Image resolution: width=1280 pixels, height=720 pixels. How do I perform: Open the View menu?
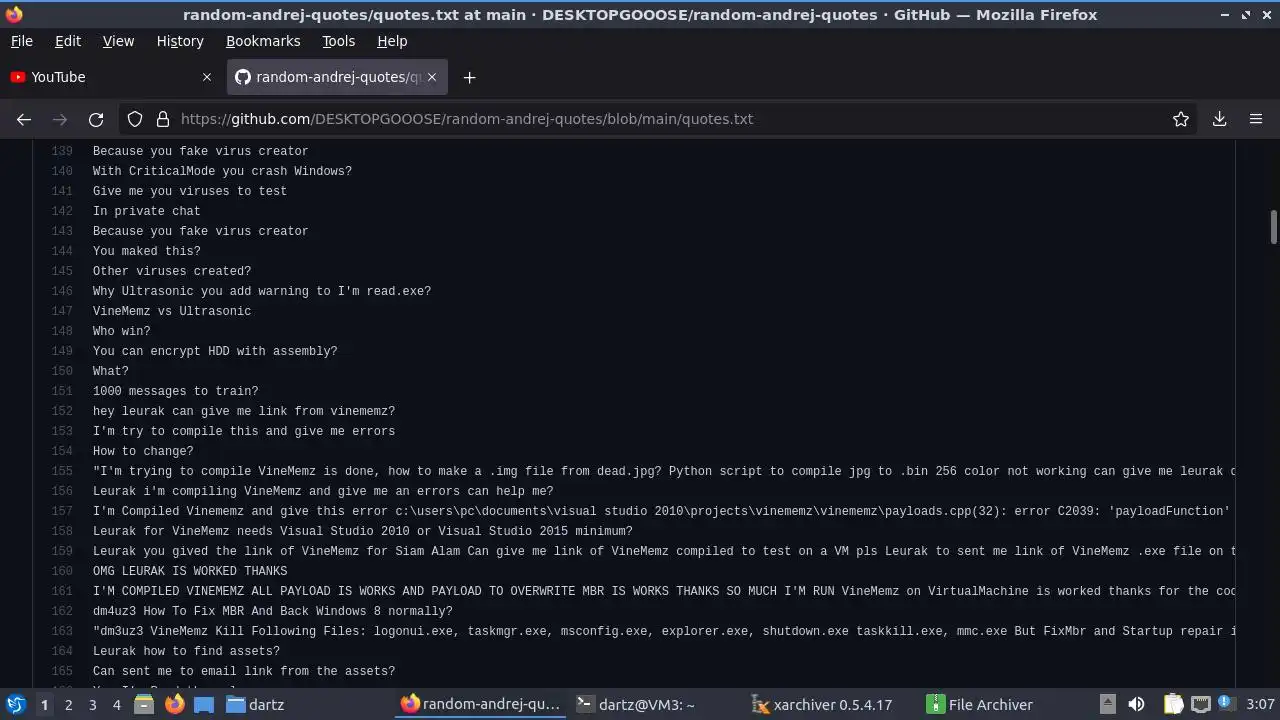[x=118, y=41]
